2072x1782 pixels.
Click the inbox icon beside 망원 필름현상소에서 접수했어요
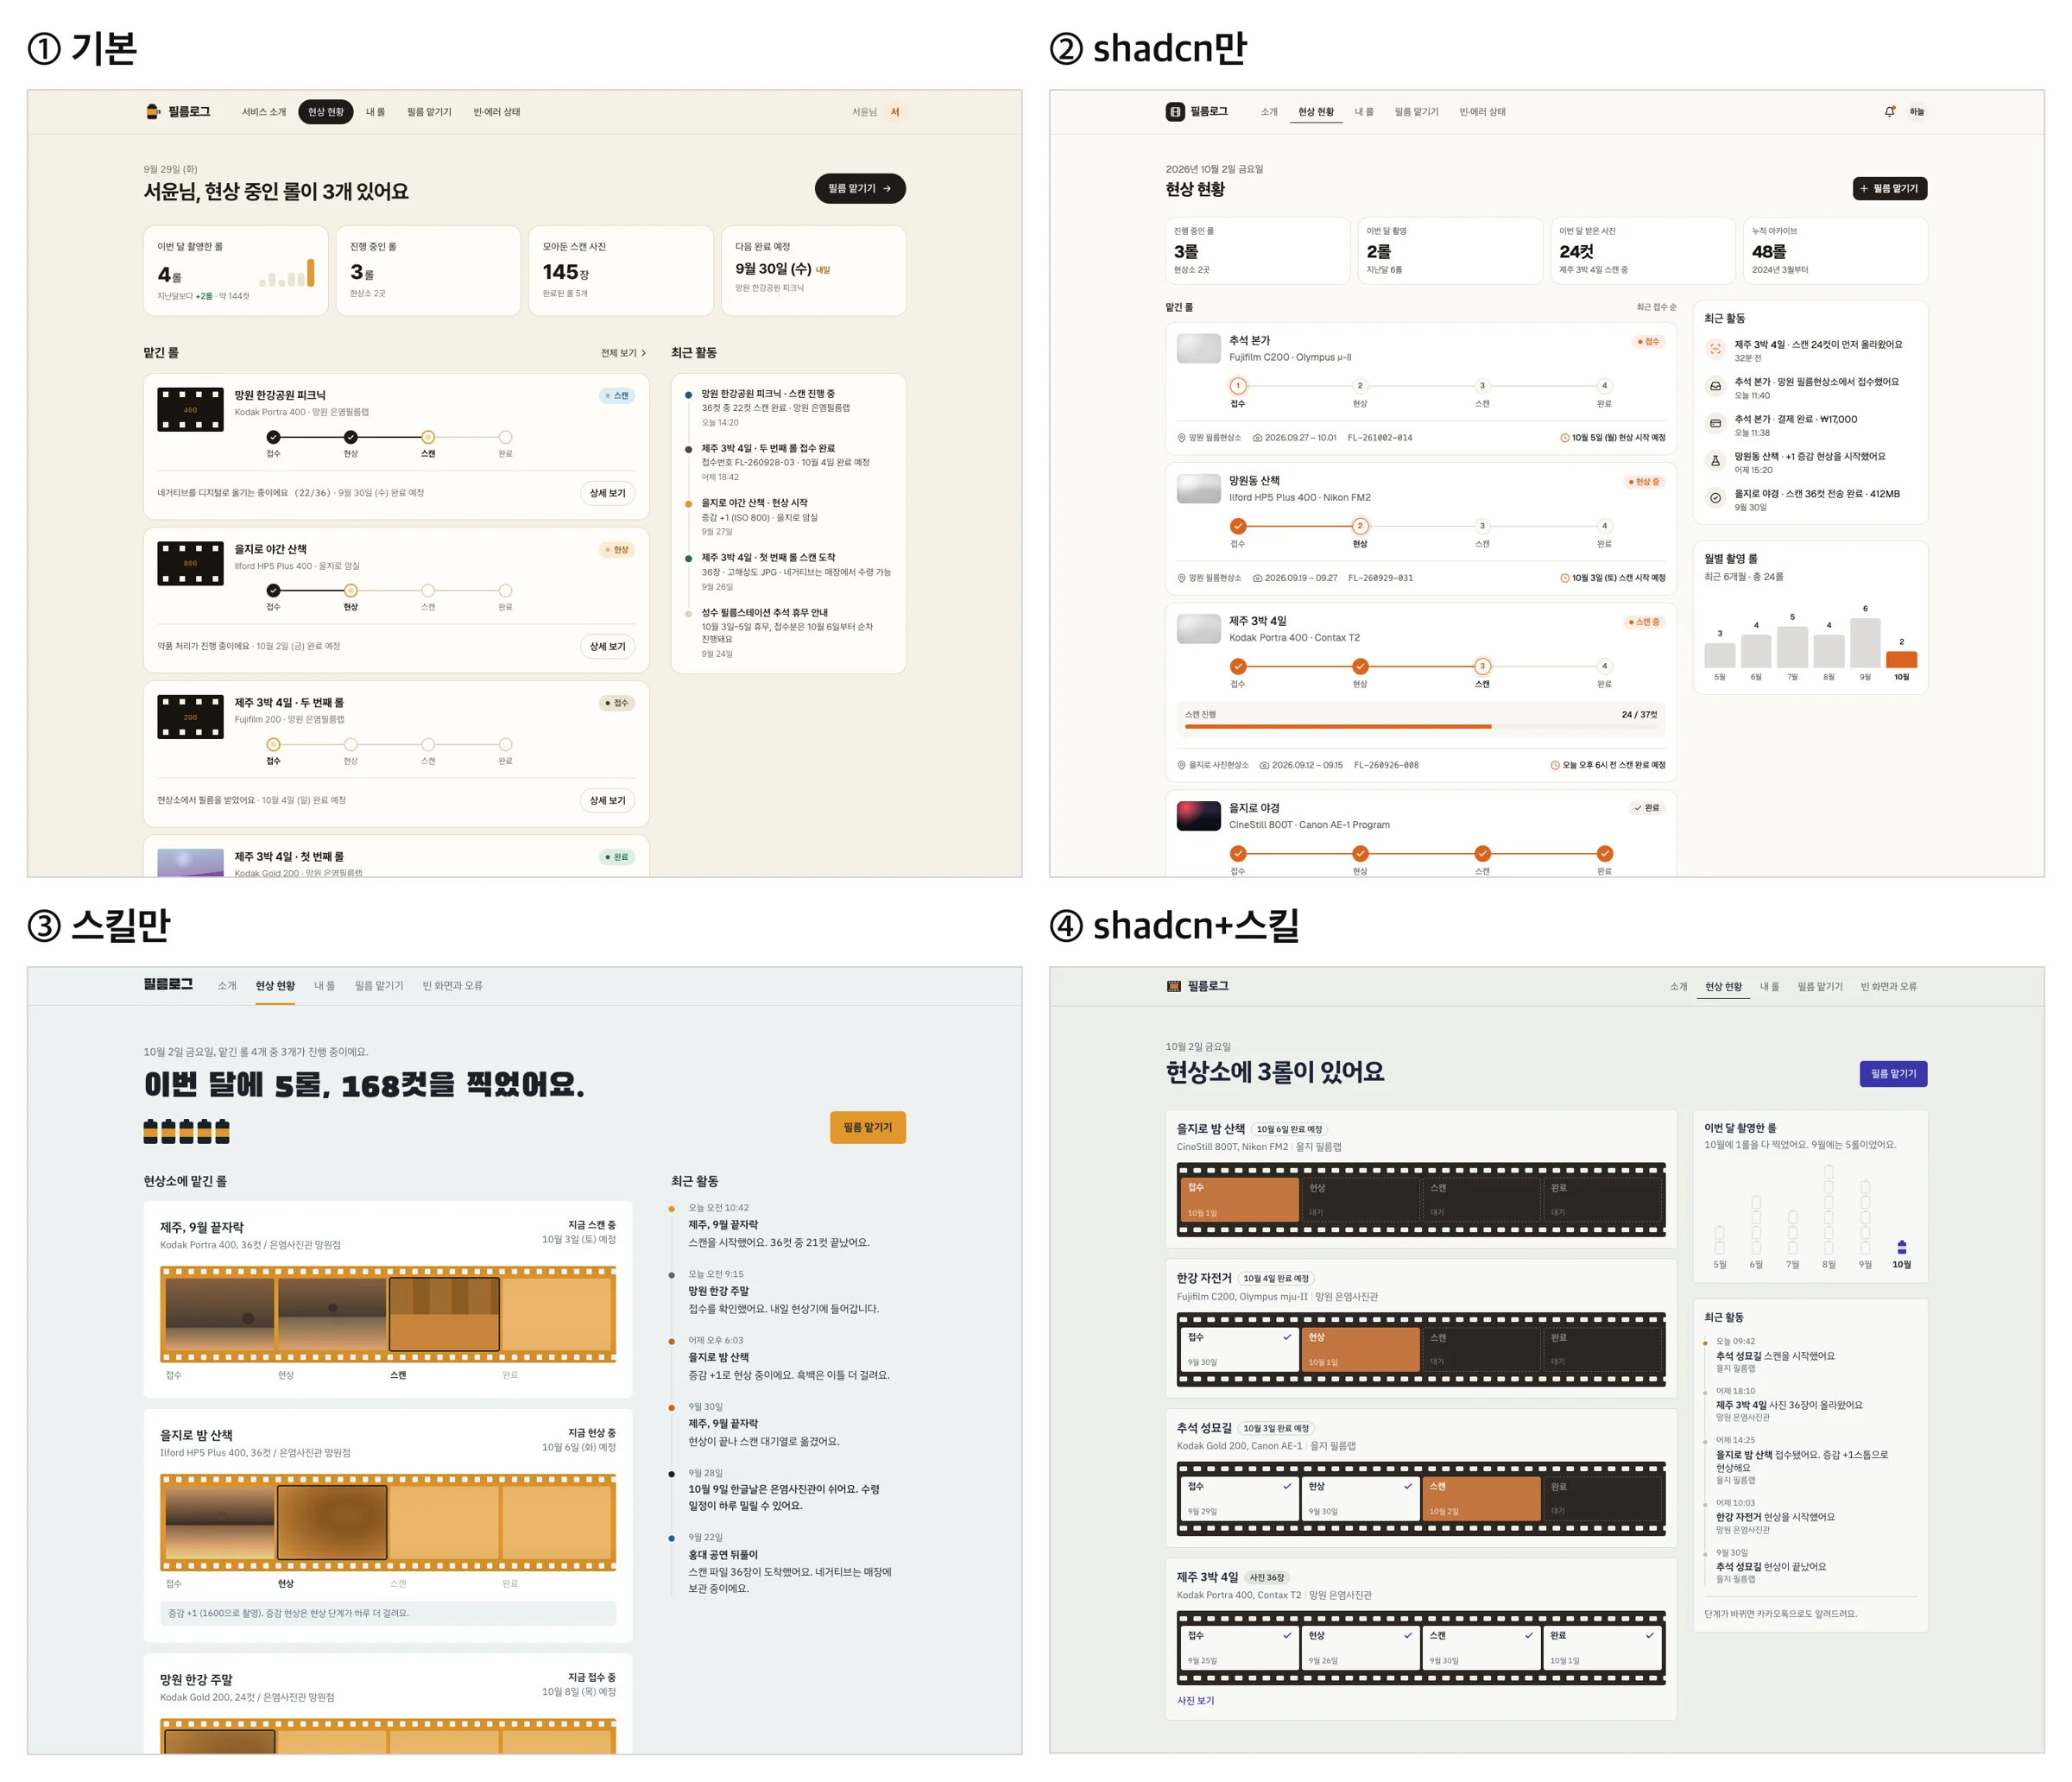tap(1715, 386)
